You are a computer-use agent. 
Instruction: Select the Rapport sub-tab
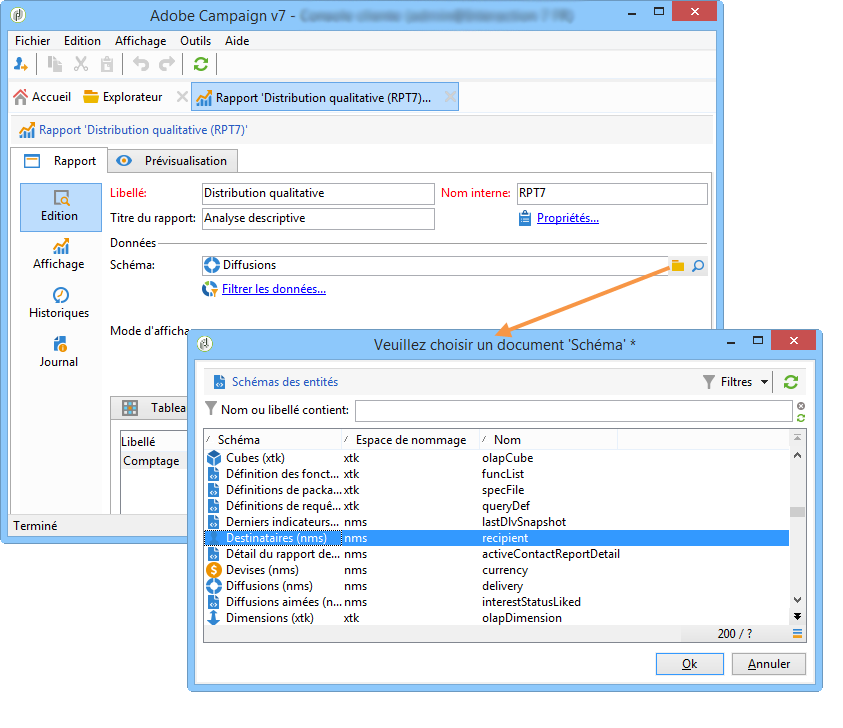pyautogui.click(x=60, y=161)
